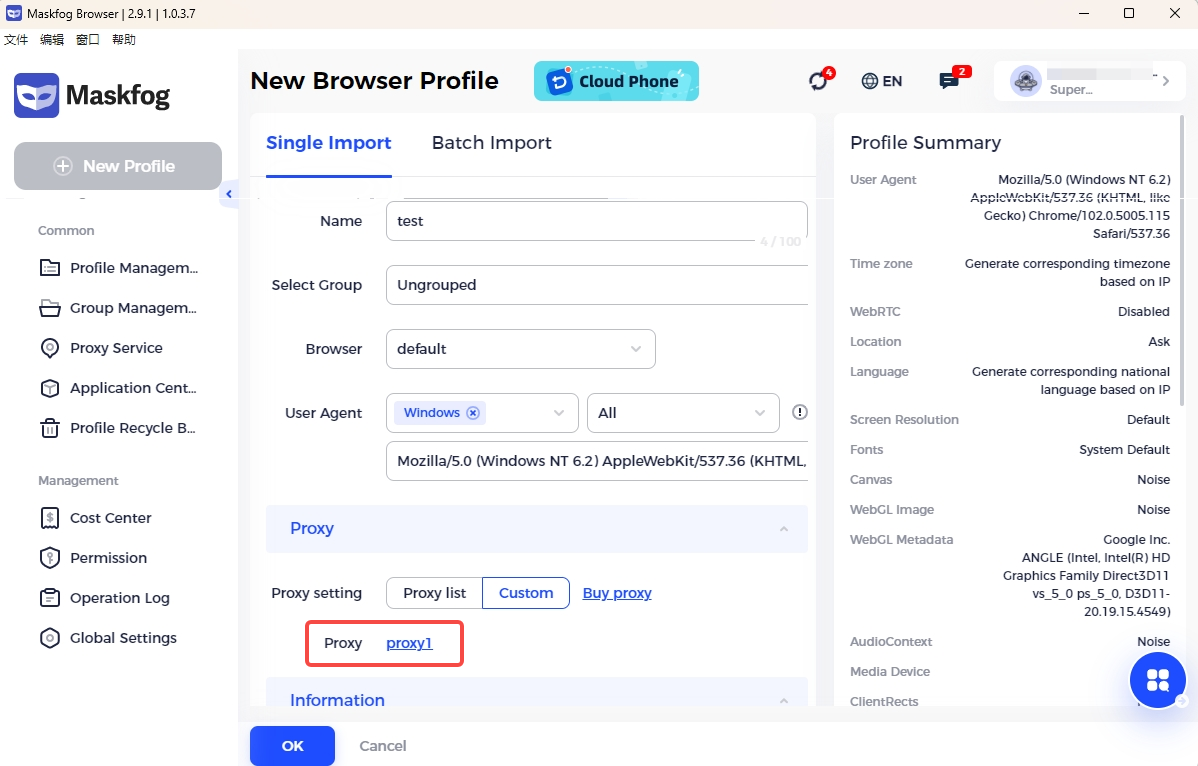Click the Maskfog logo icon
This screenshot has width=1198, height=766.
pyautogui.click(x=36, y=95)
